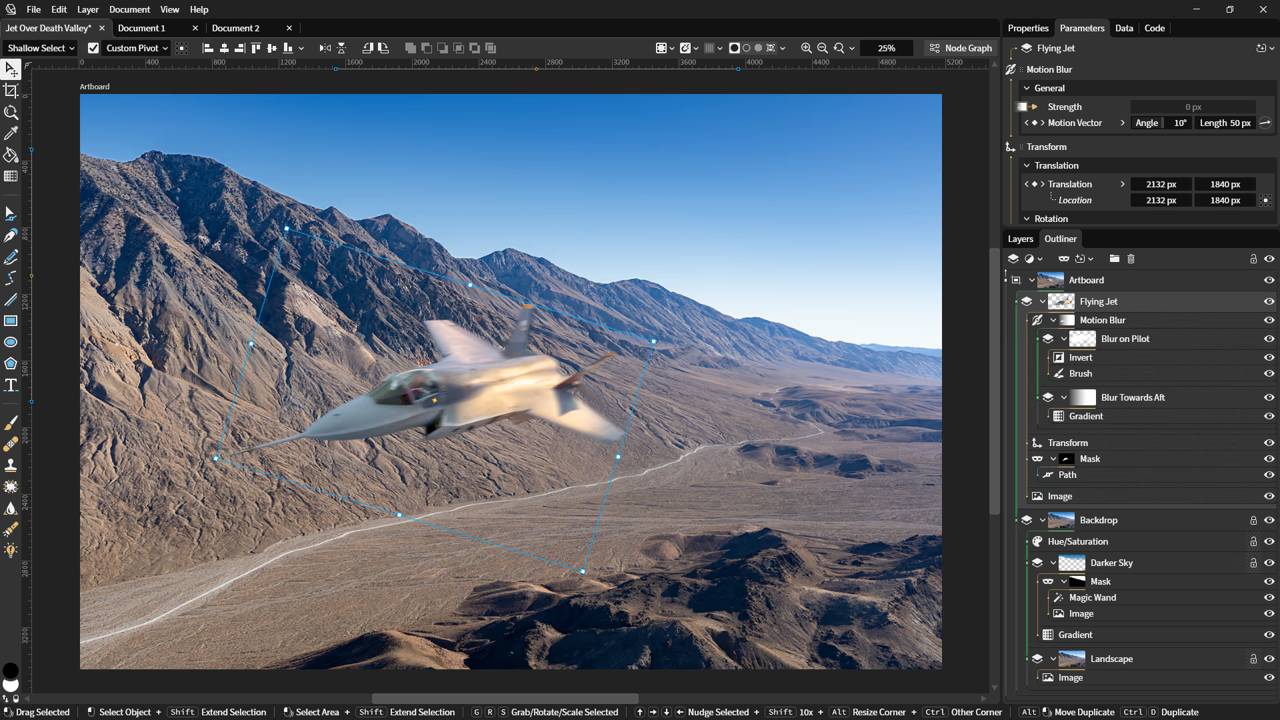
Task: Switch to the Layers tab
Action: tap(1020, 239)
